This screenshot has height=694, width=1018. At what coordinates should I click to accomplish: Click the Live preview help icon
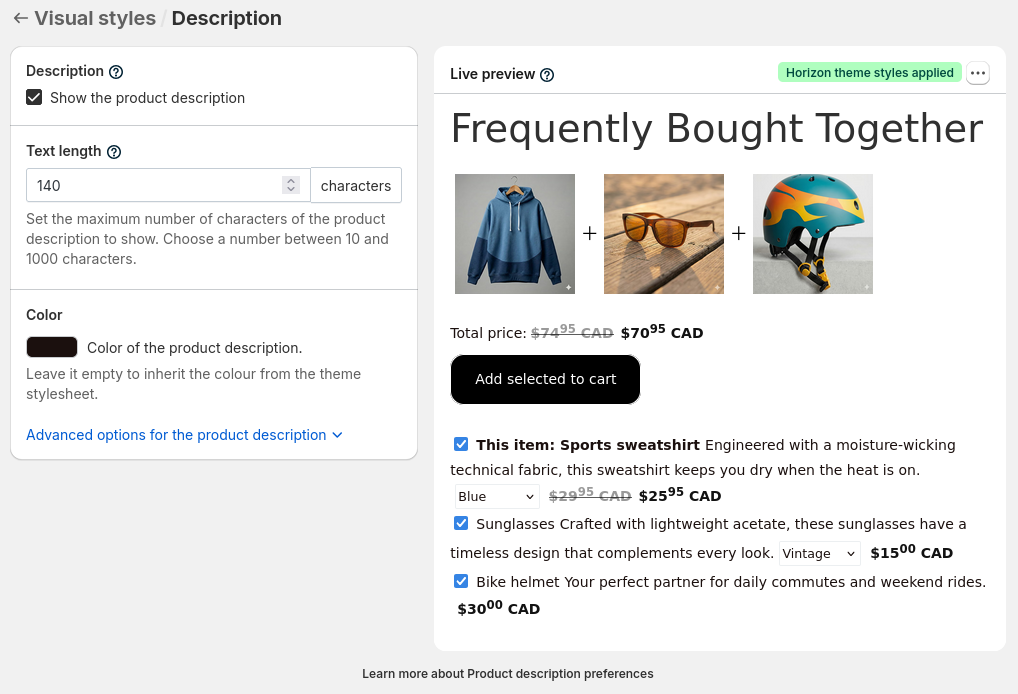click(x=547, y=75)
